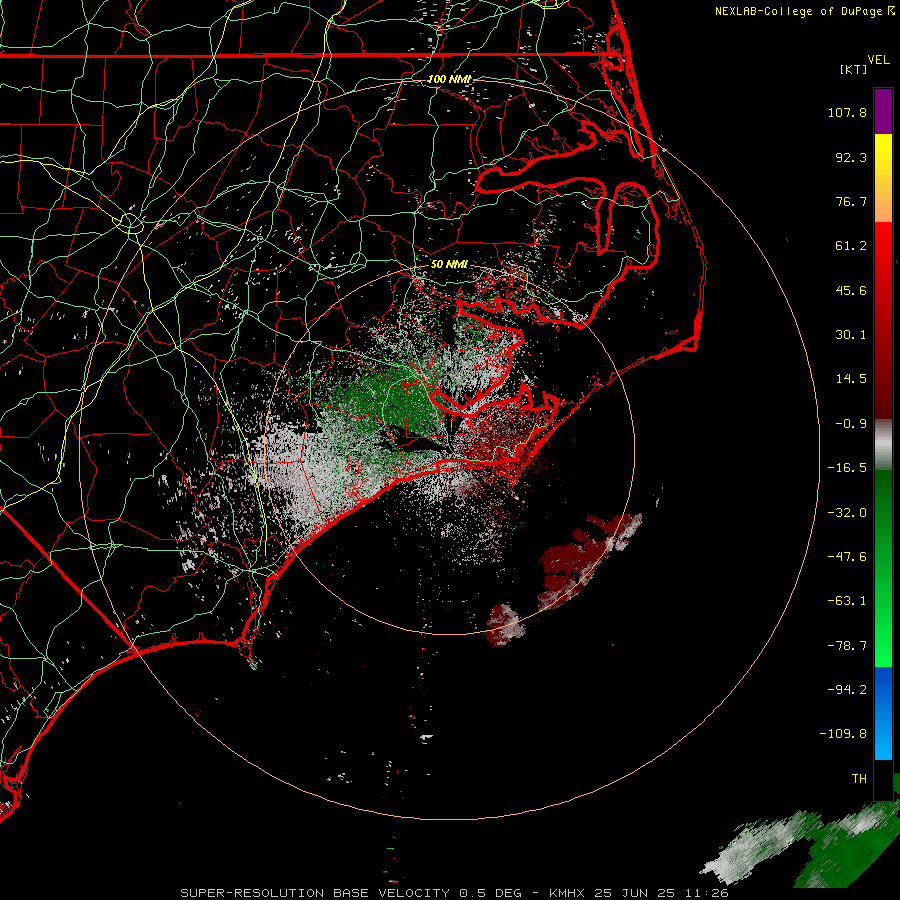Select the -109.8 legend value
This screenshot has height=900, width=900.
843,734
